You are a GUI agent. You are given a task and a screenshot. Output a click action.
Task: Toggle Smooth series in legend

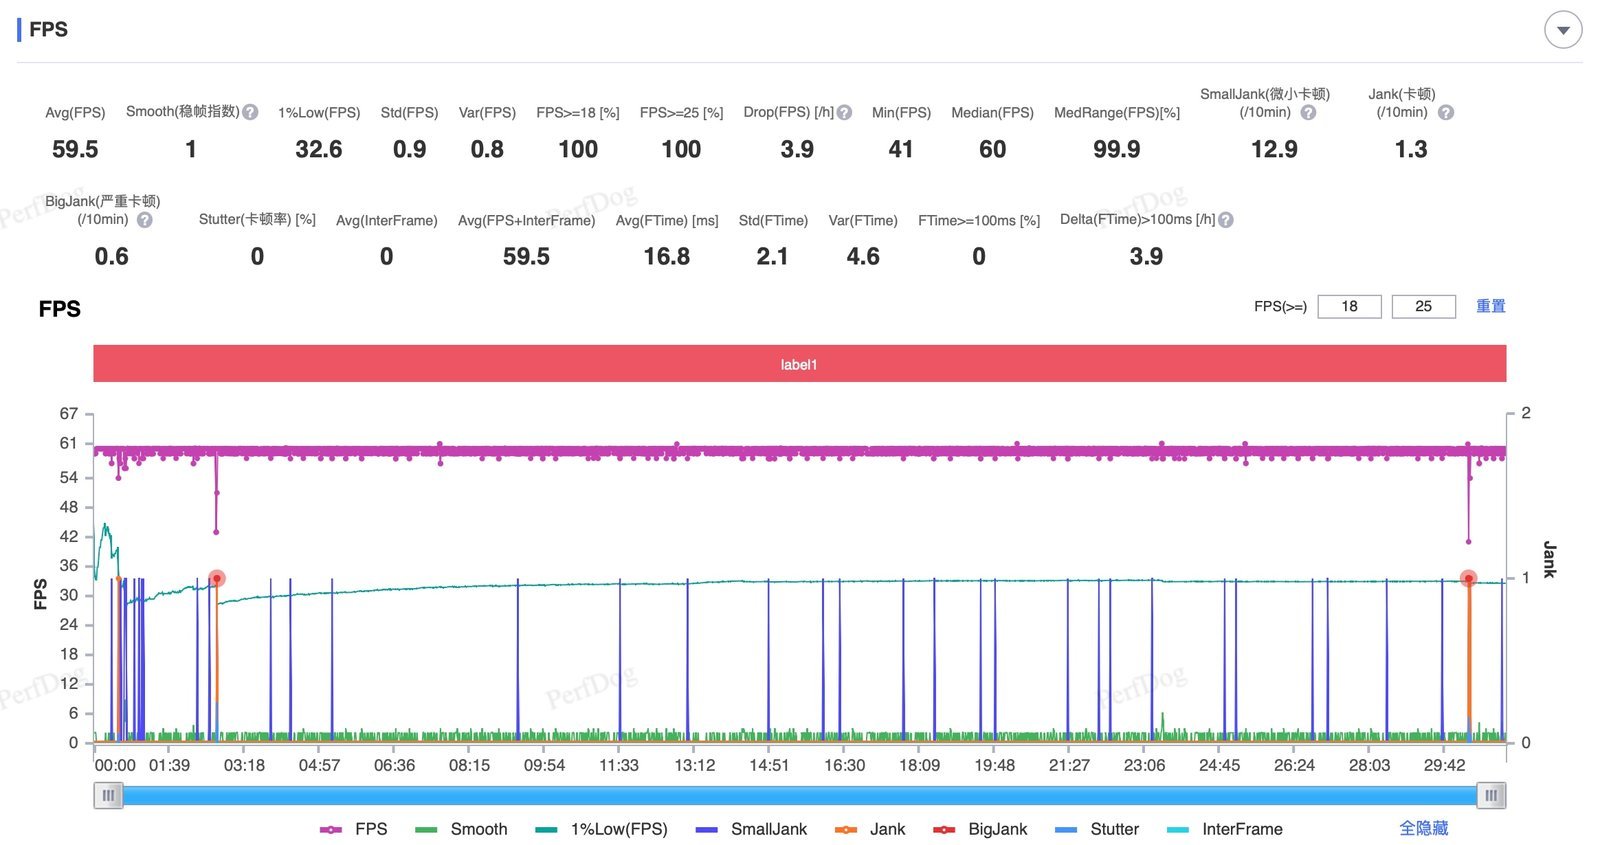461,829
